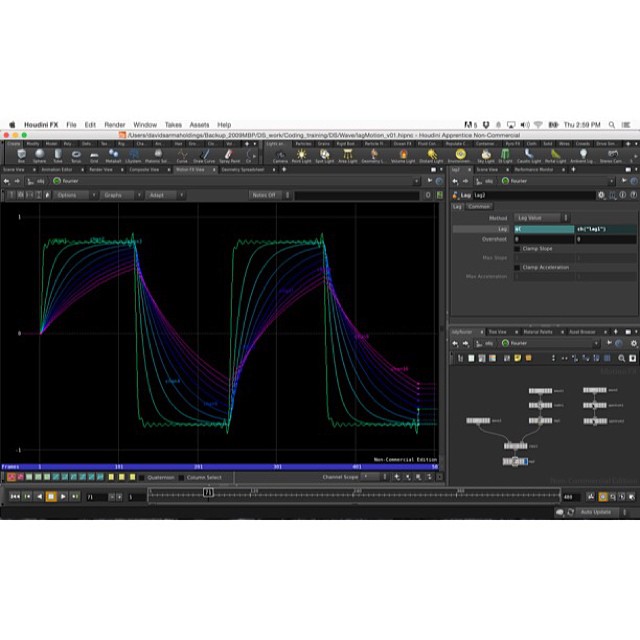The height and width of the screenshot is (640, 640).
Task: Expand the Options dropdown in Motion FX view
Action: 70,195
